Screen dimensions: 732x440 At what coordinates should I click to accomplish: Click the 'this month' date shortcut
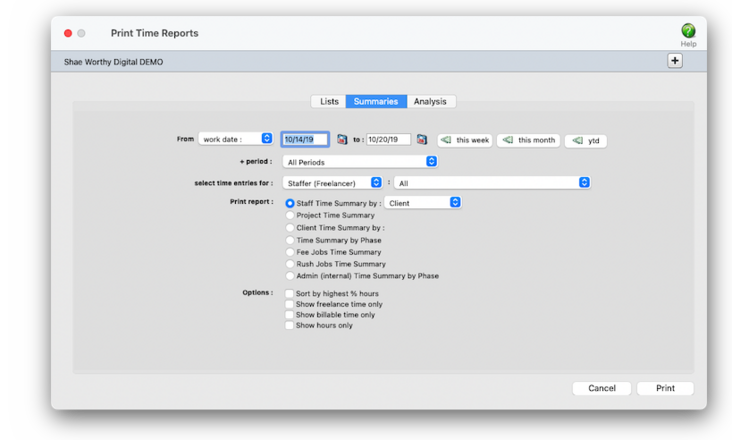528,140
